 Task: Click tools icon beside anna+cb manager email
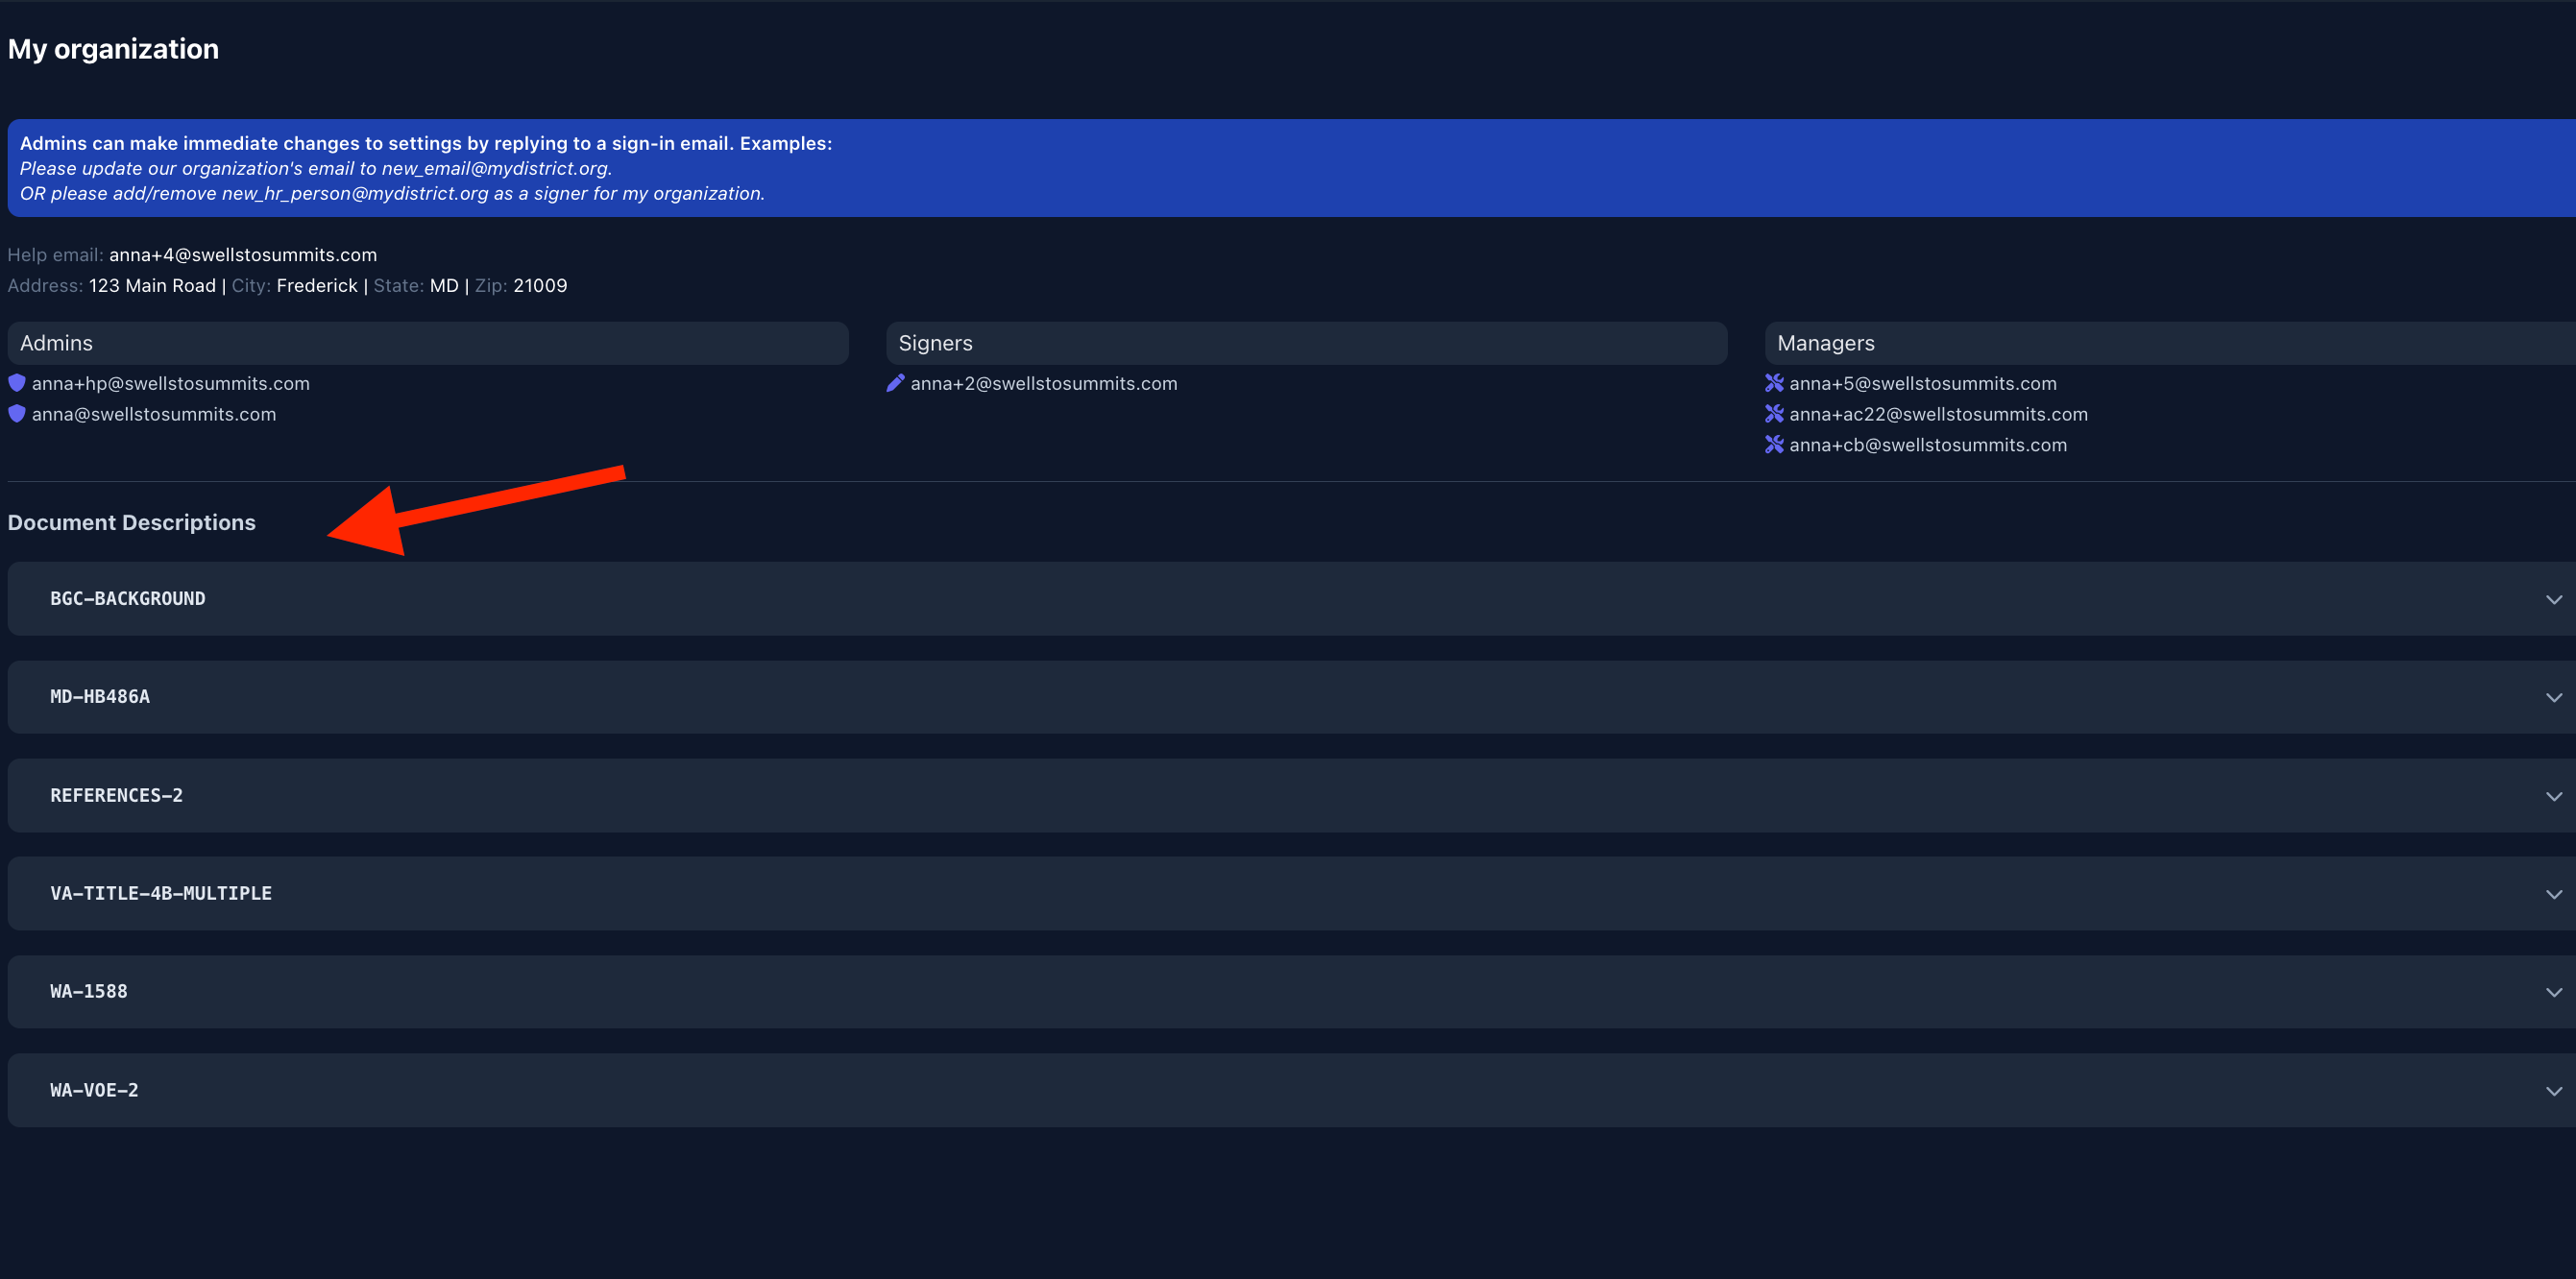click(1774, 445)
